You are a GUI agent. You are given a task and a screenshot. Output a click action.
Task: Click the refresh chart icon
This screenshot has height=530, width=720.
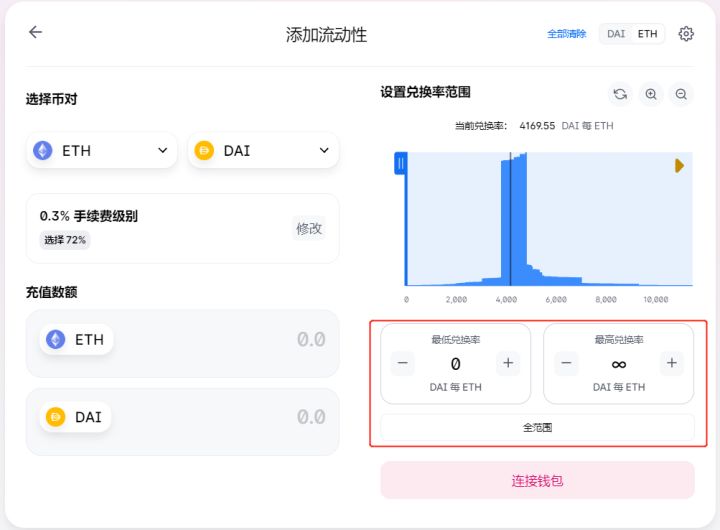tap(620, 94)
